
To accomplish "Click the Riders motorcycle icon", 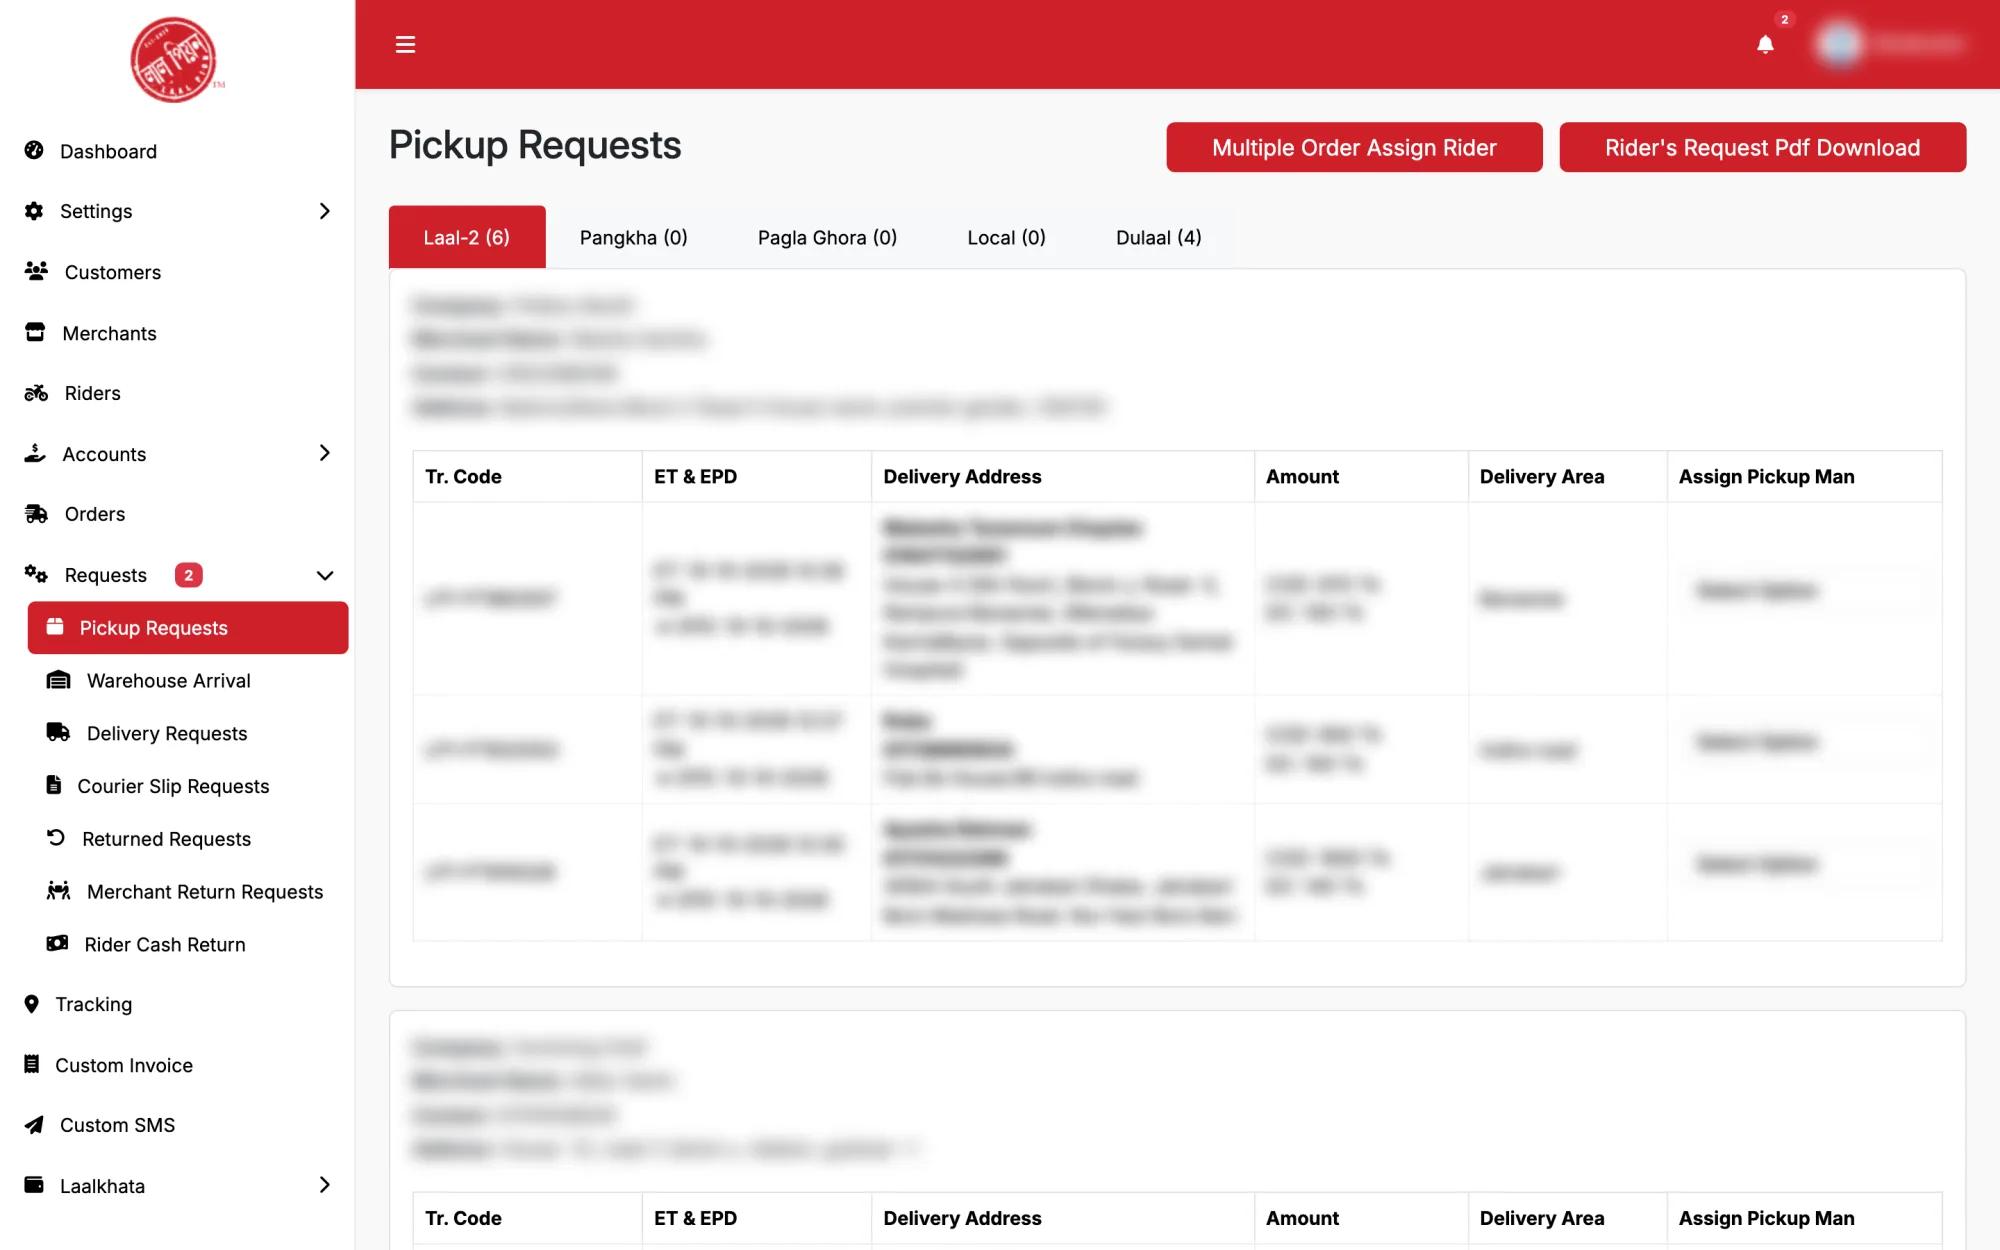I will [x=36, y=393].
